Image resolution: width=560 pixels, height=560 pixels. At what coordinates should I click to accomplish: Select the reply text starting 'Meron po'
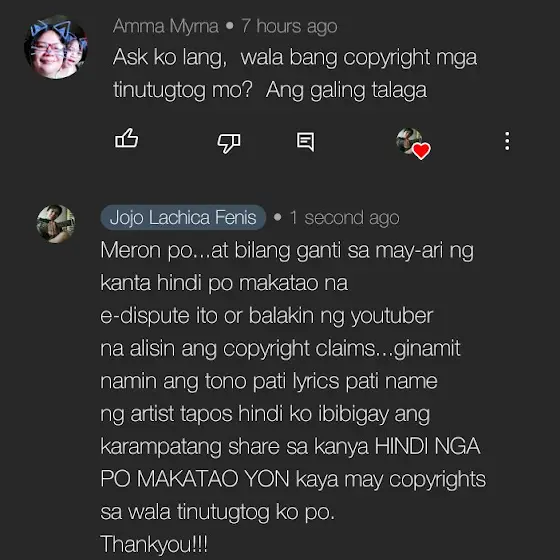[293, 396]
